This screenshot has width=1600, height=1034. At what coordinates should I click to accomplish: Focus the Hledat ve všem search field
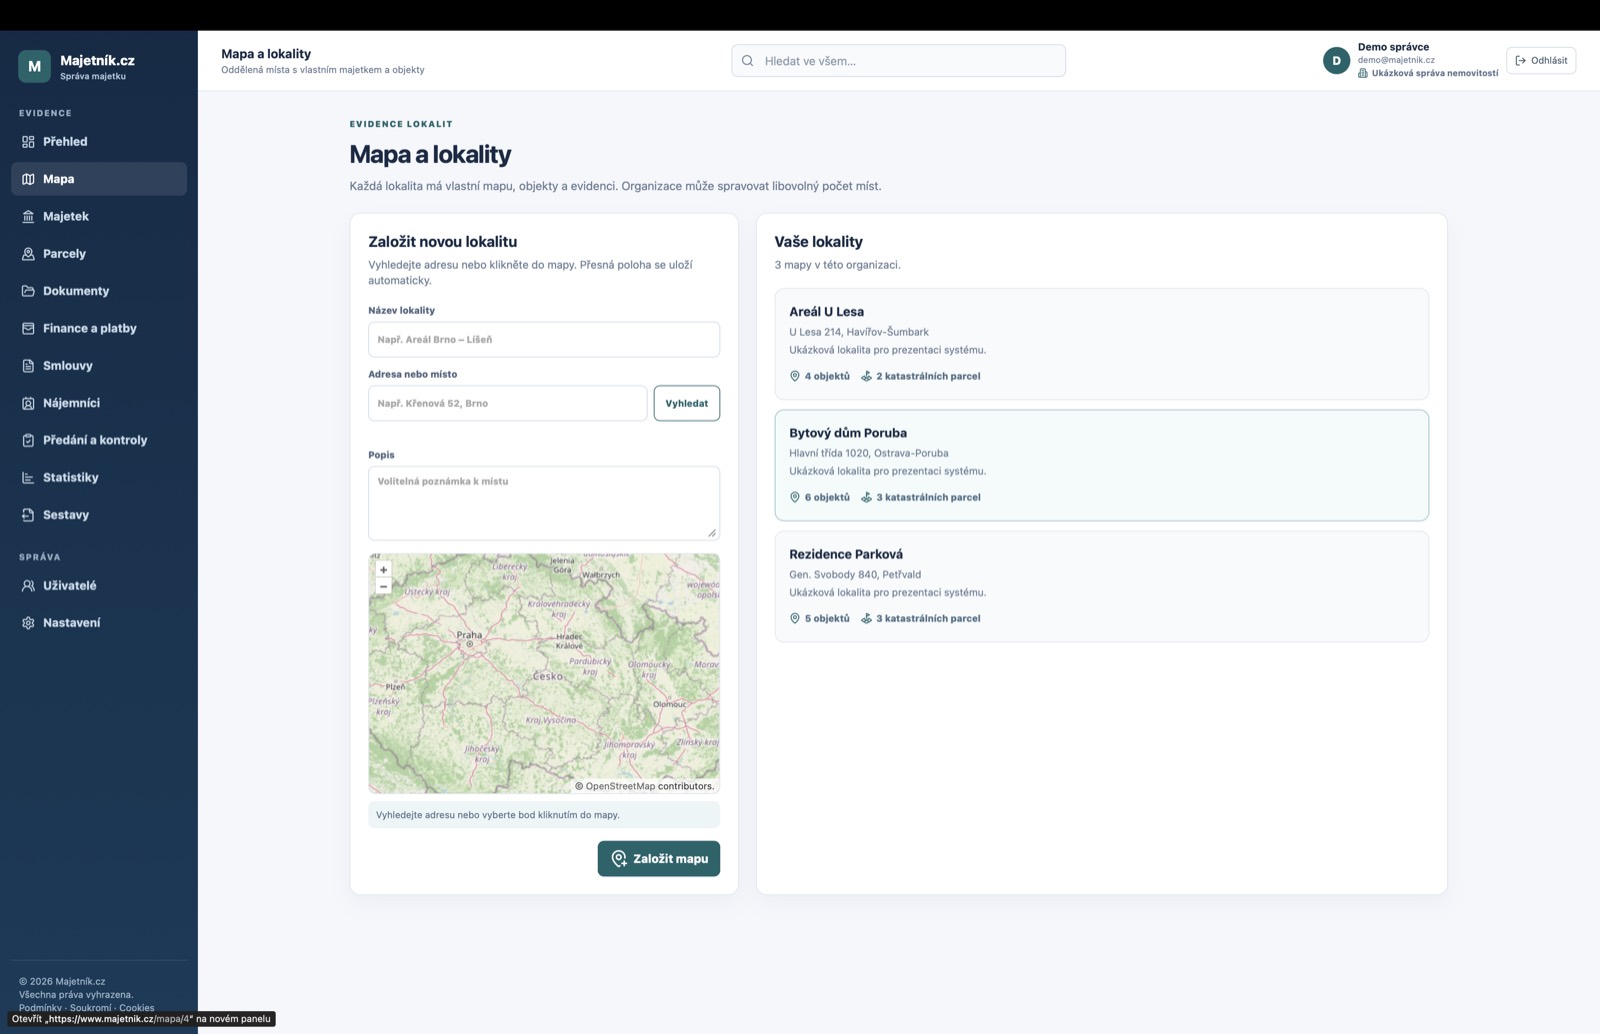[898, 61]
